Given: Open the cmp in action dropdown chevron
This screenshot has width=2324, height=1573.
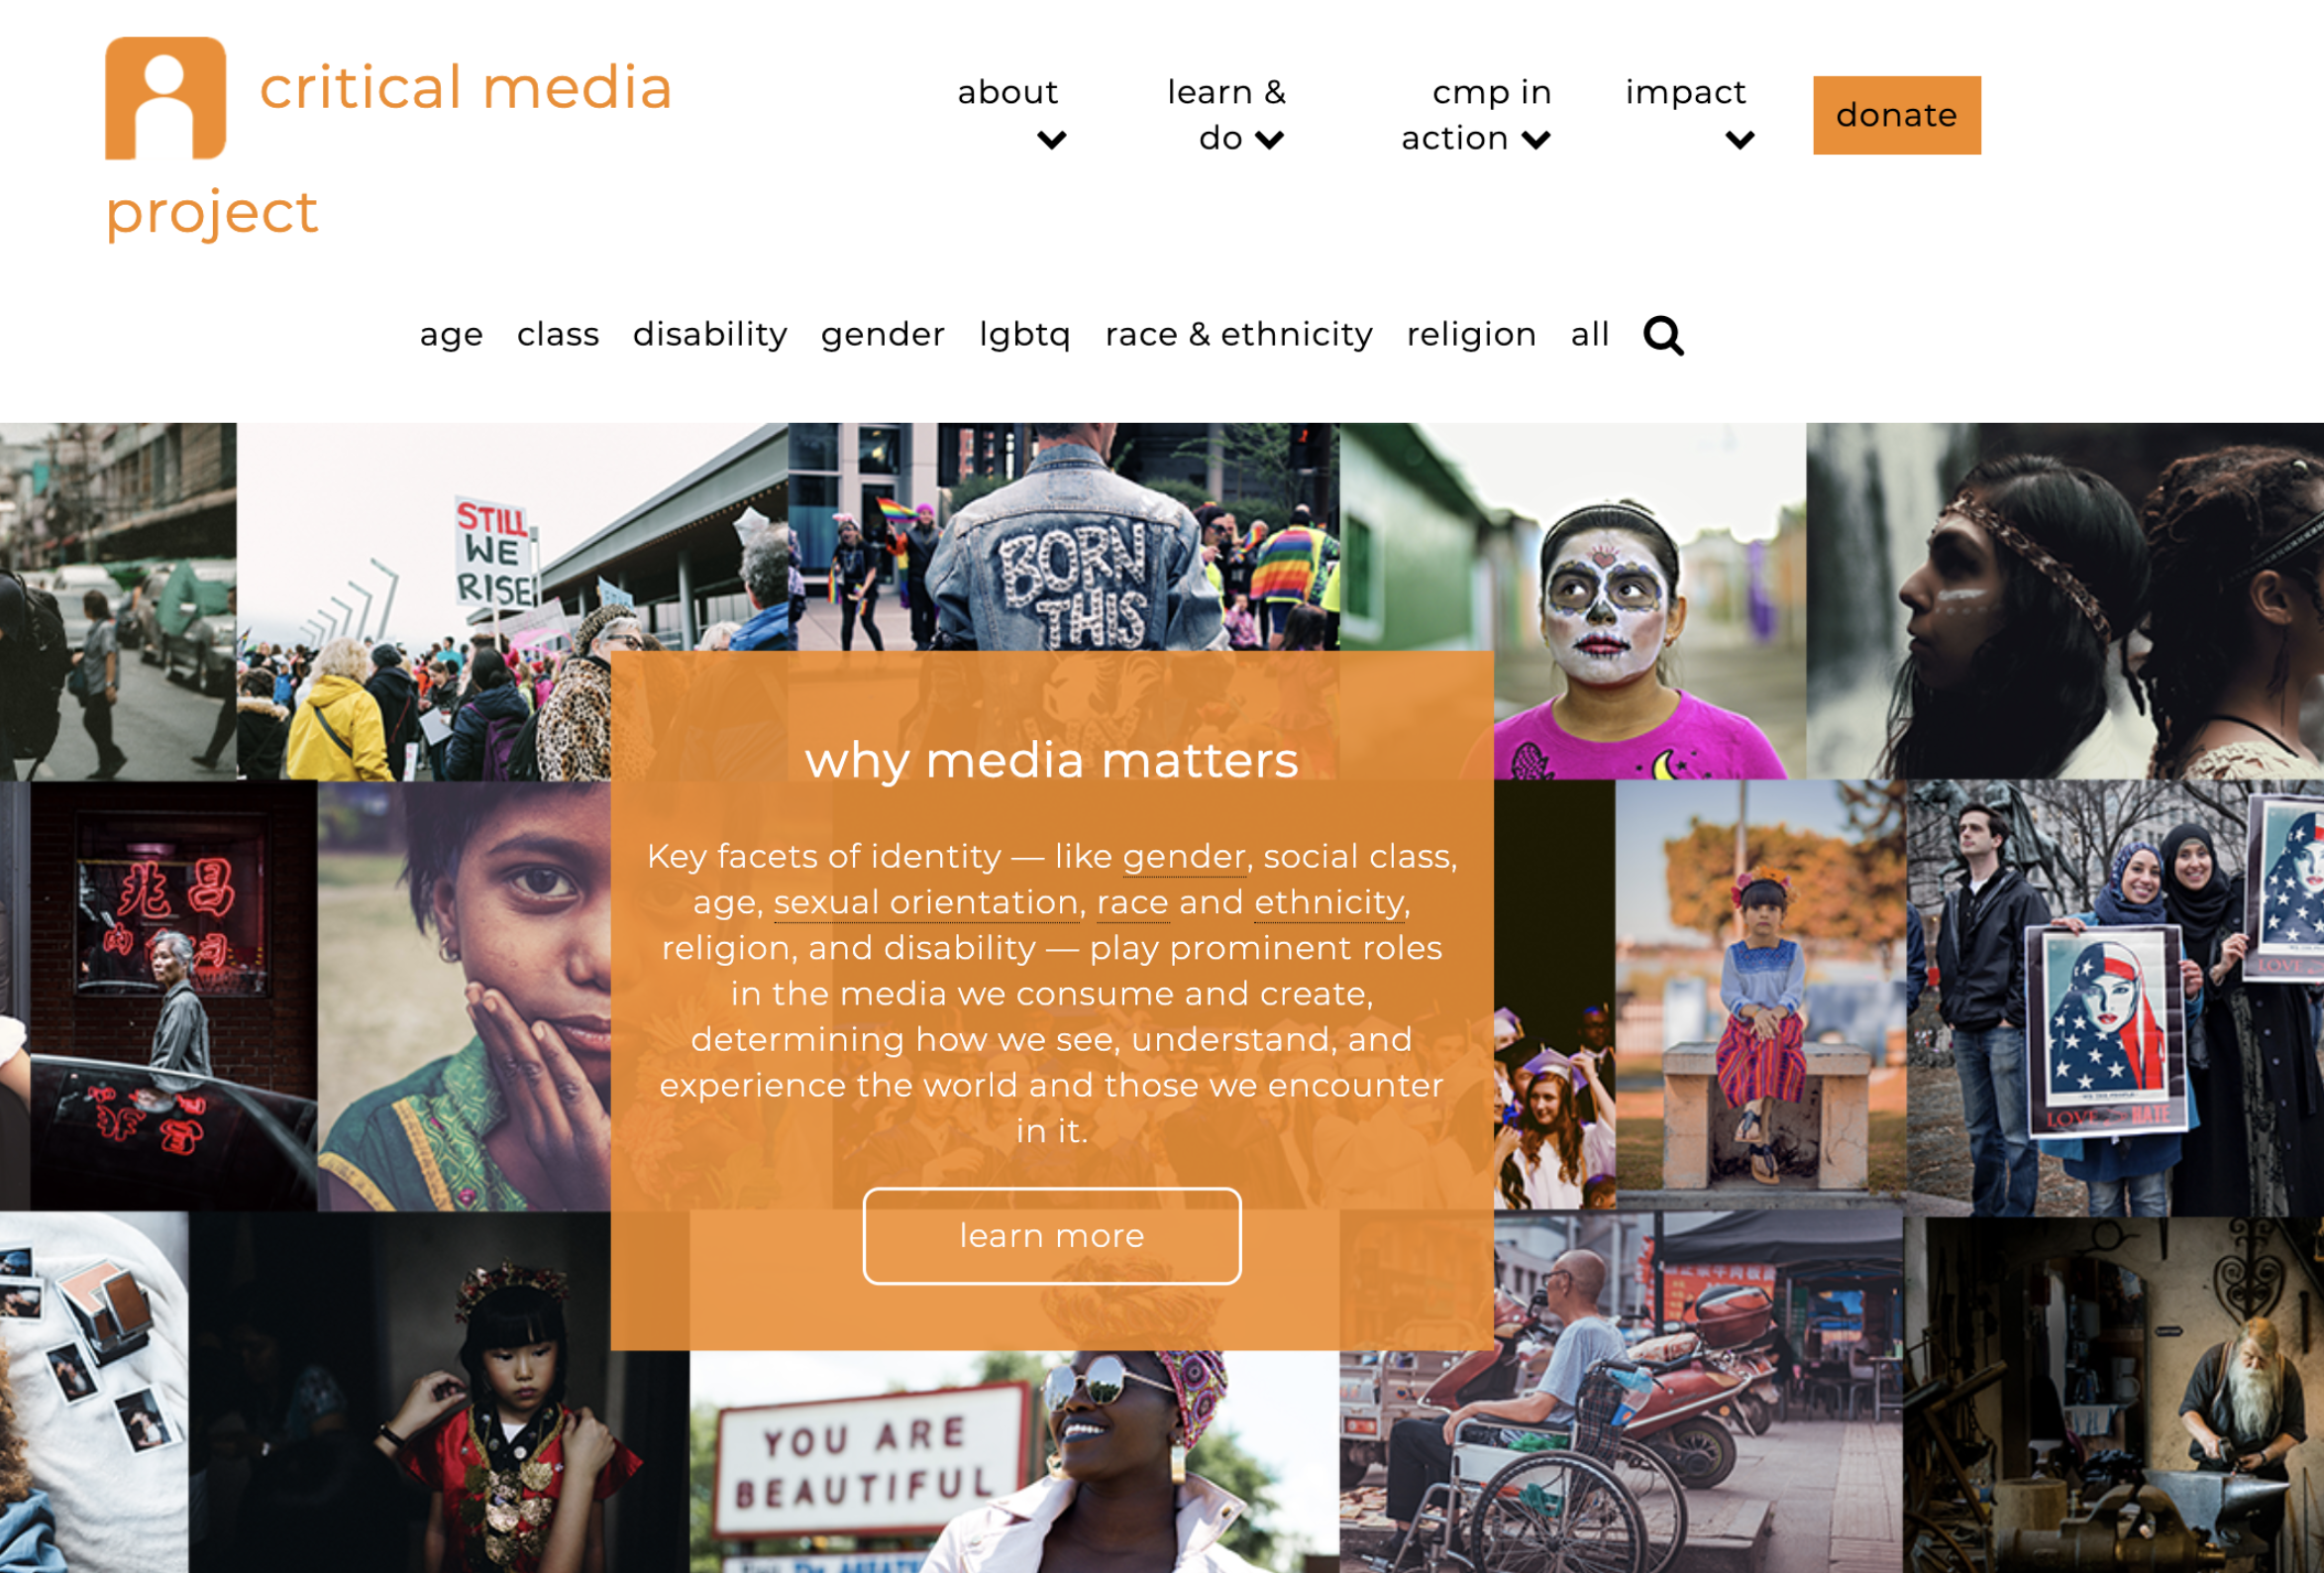Looking at the screenshot, I should pos(1536,140).
